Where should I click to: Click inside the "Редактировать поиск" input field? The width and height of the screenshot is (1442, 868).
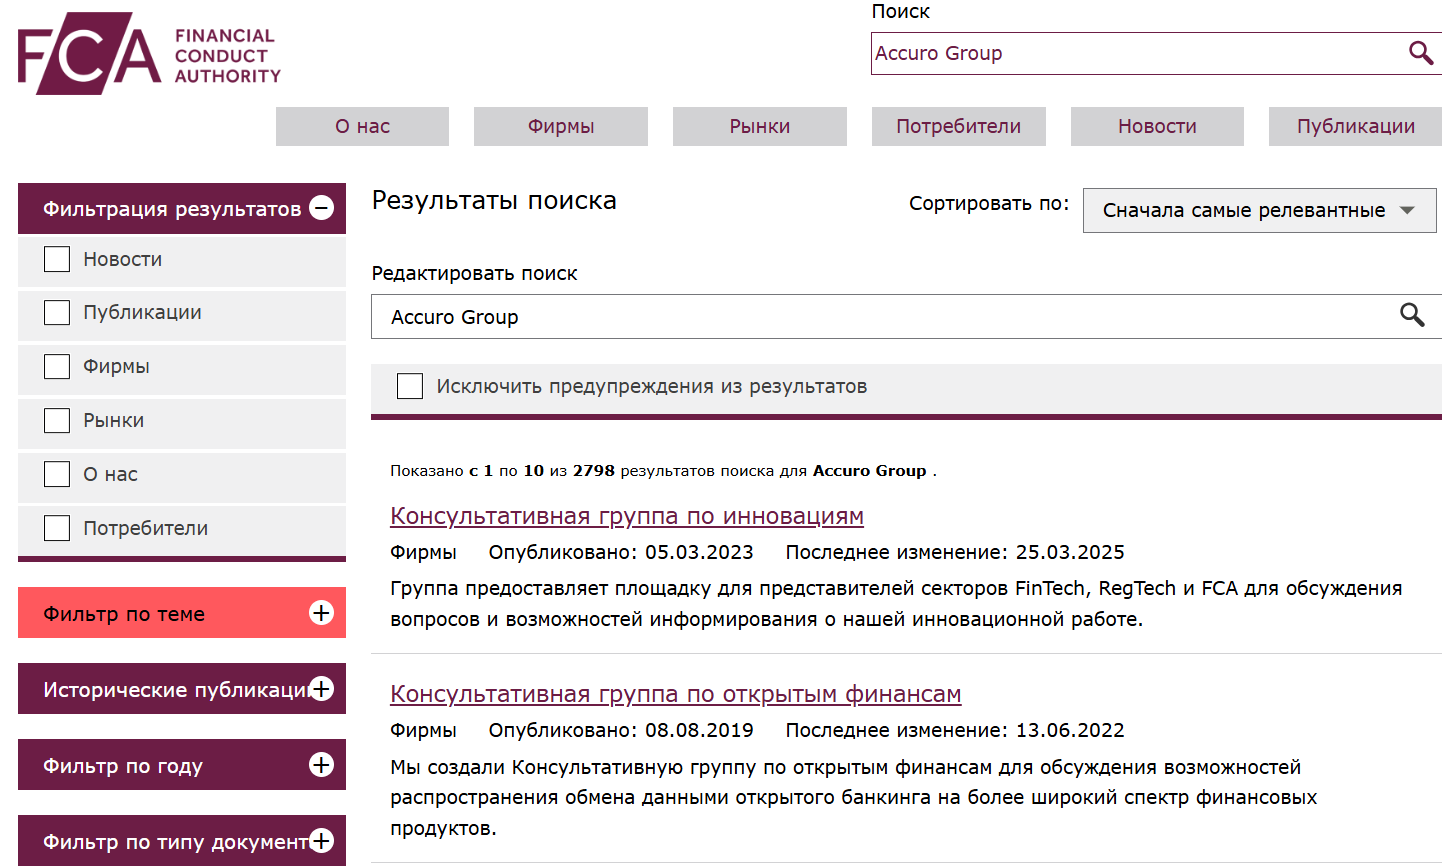[700, 316]
